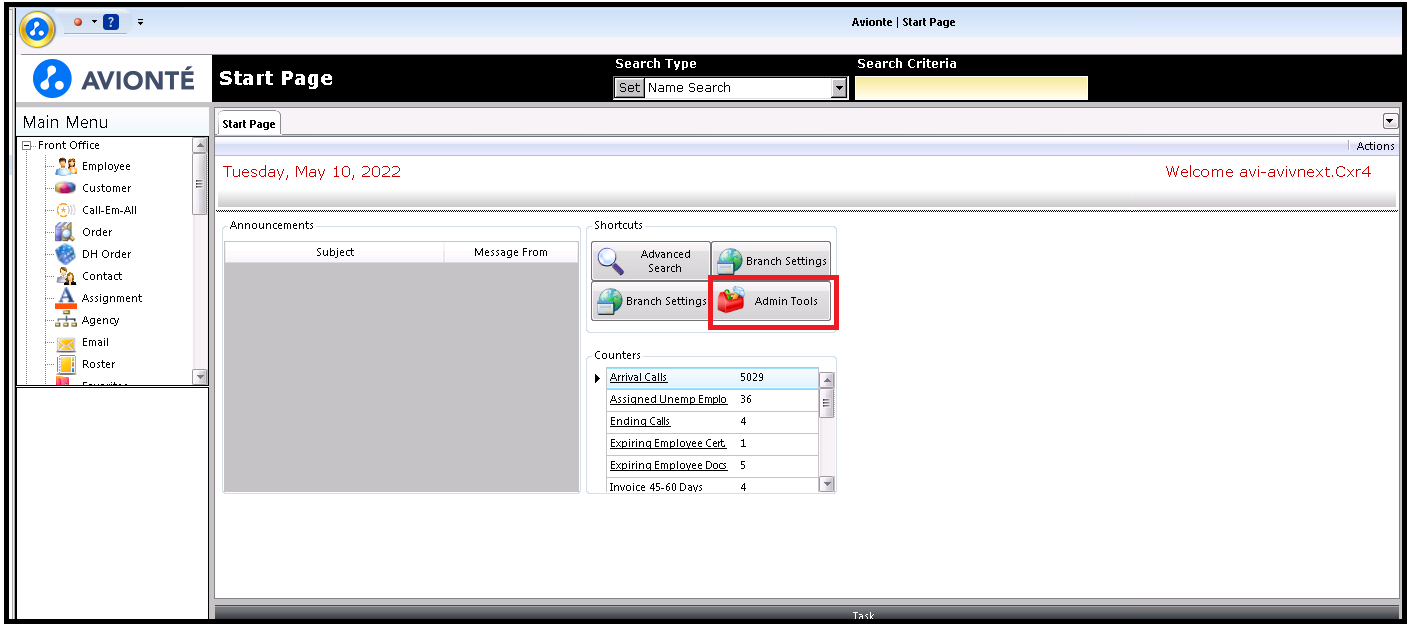Select the DH Order dice icon
The width and height of the screenshot is (1411, 629).
pos(66,254)
